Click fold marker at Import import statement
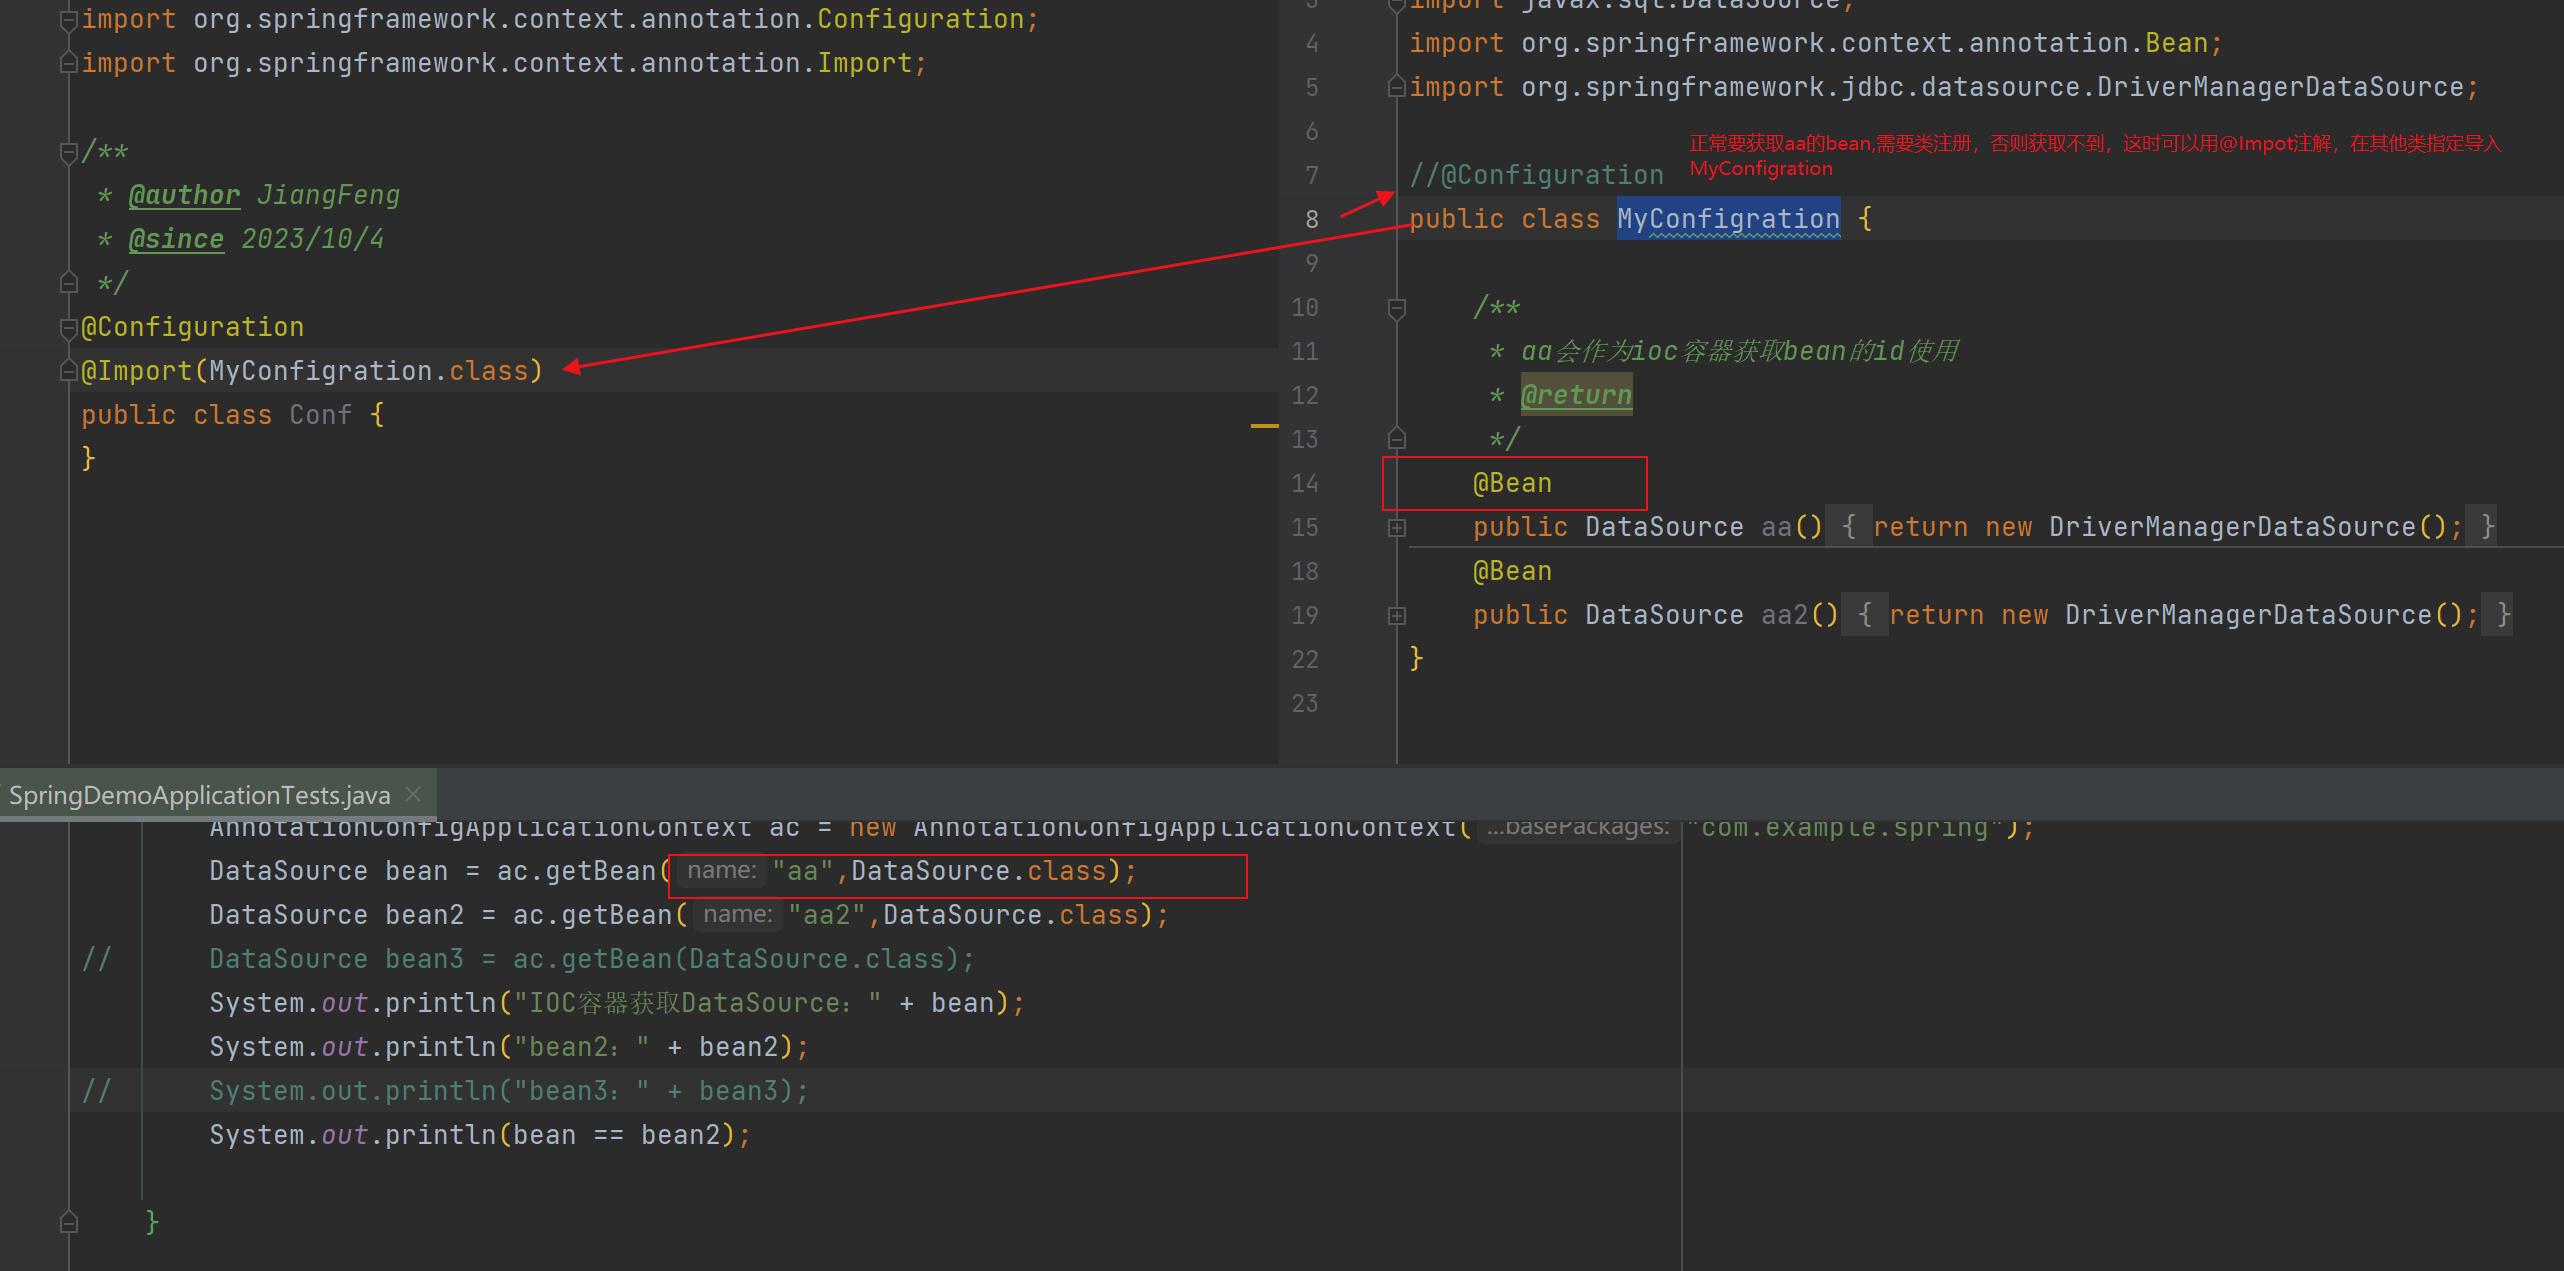Screen dimensions: 2564x1271 tap(68, 63)
